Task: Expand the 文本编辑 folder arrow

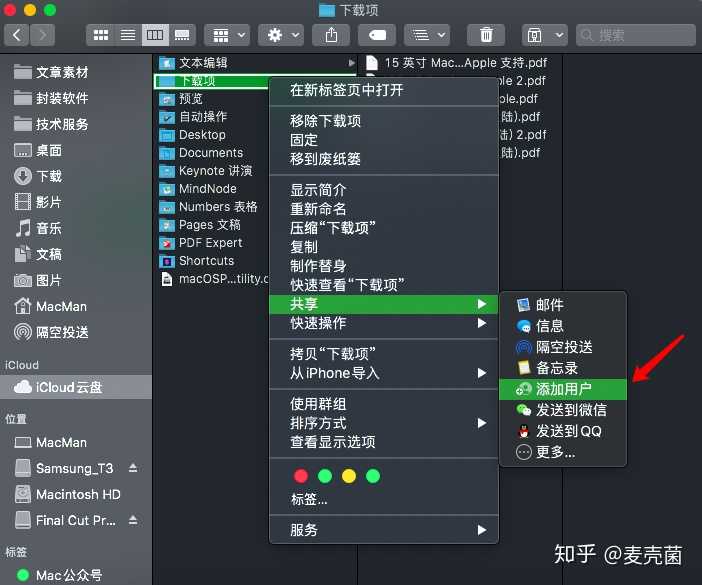Action: (x=351, y=63)
